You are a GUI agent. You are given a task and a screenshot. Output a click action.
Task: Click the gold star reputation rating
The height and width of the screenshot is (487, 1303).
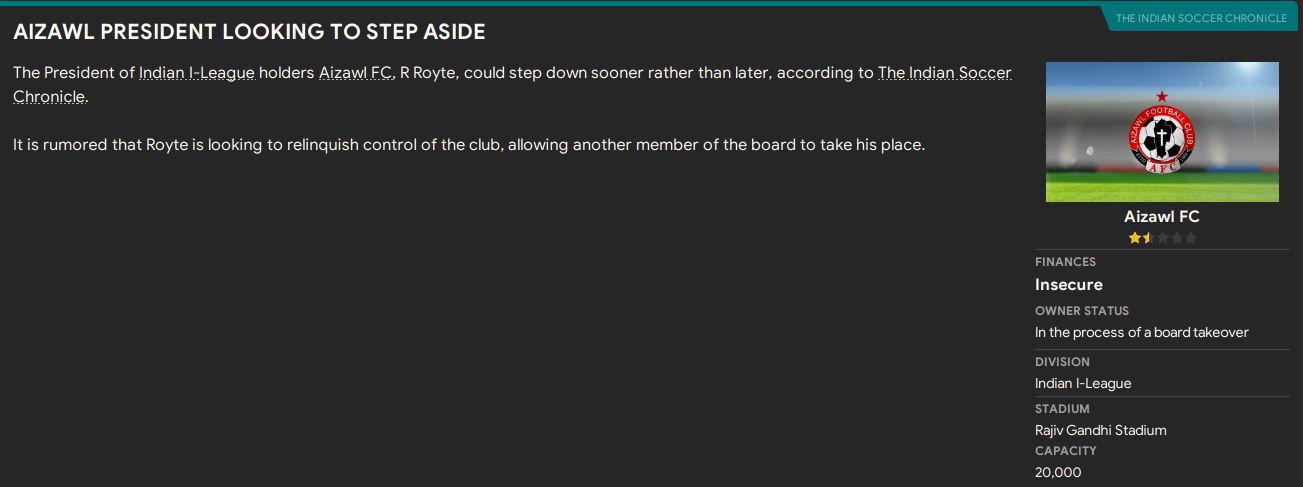tap(1141, 238)
